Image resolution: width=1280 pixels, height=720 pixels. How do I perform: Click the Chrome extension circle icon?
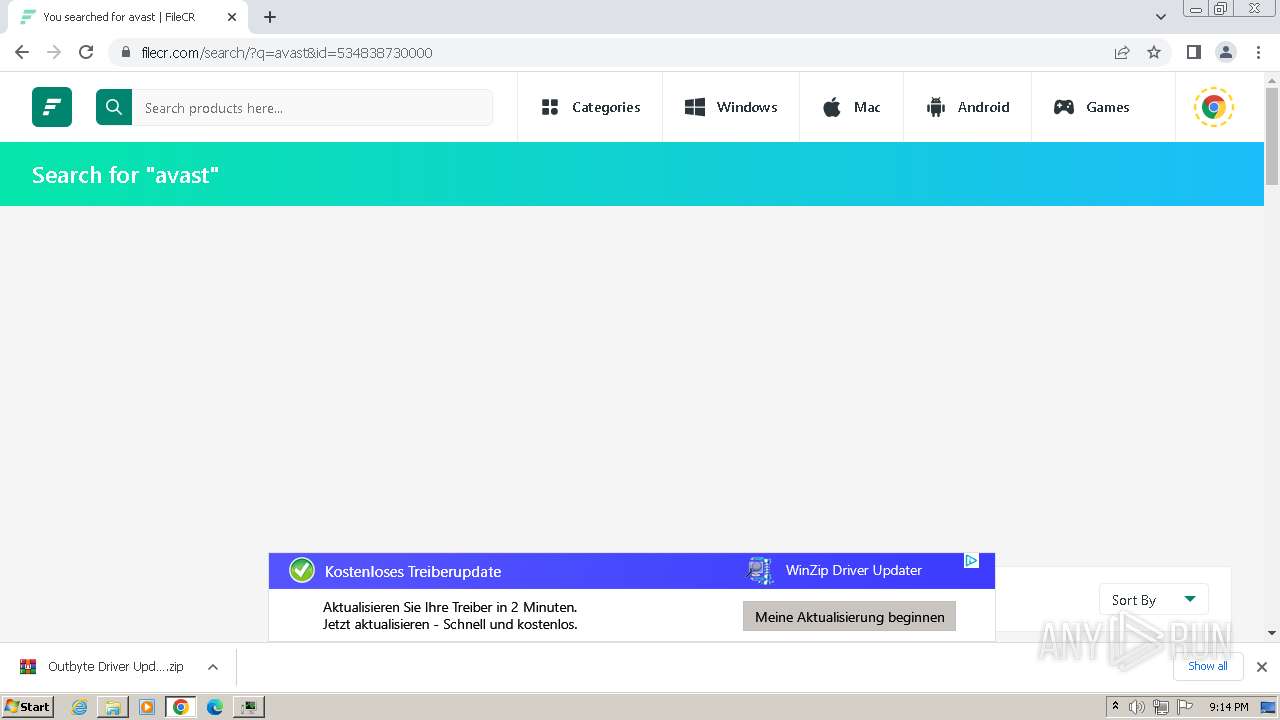[x=1214, y=107]
